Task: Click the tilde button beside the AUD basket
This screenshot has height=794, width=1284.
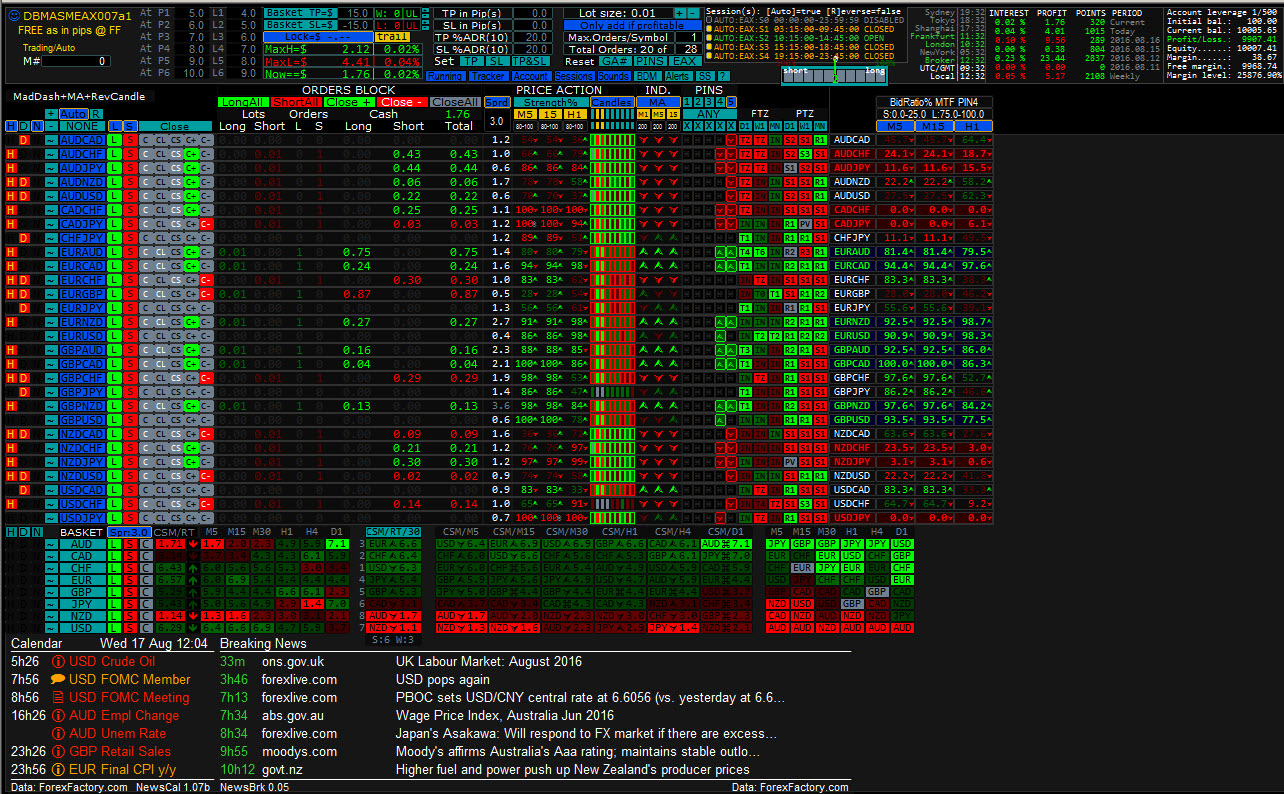Action: [x=51, y=544]
